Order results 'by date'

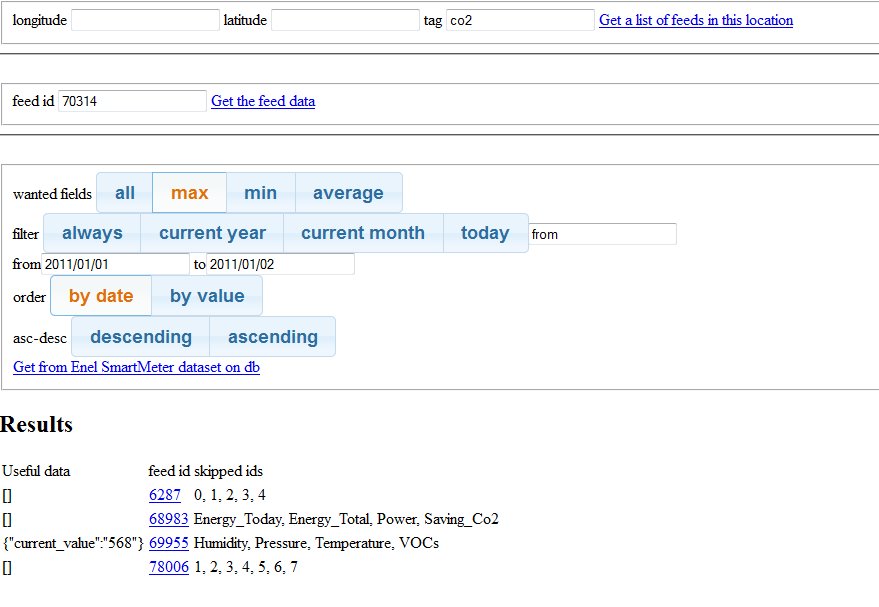pos(101,296)
